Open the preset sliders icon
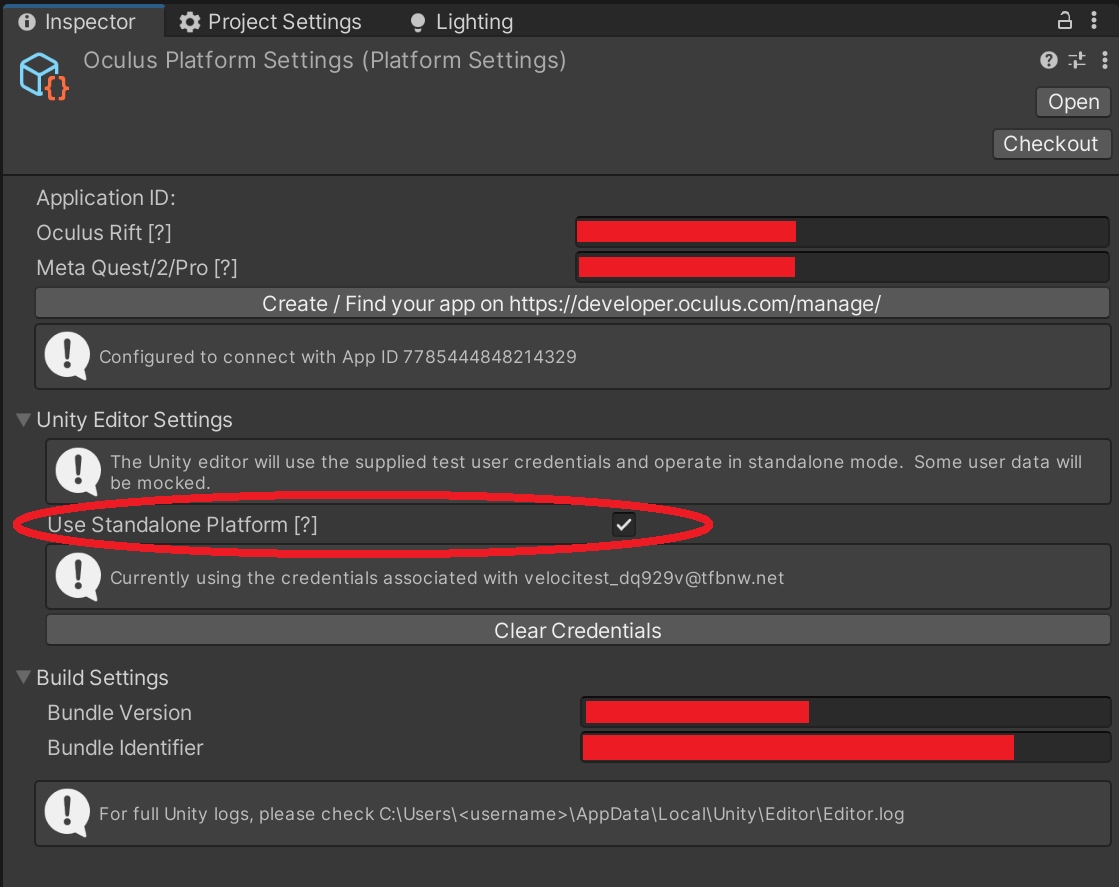Image resolution: width=1119 pixels, height=887 pixels. click(1077, 61)
